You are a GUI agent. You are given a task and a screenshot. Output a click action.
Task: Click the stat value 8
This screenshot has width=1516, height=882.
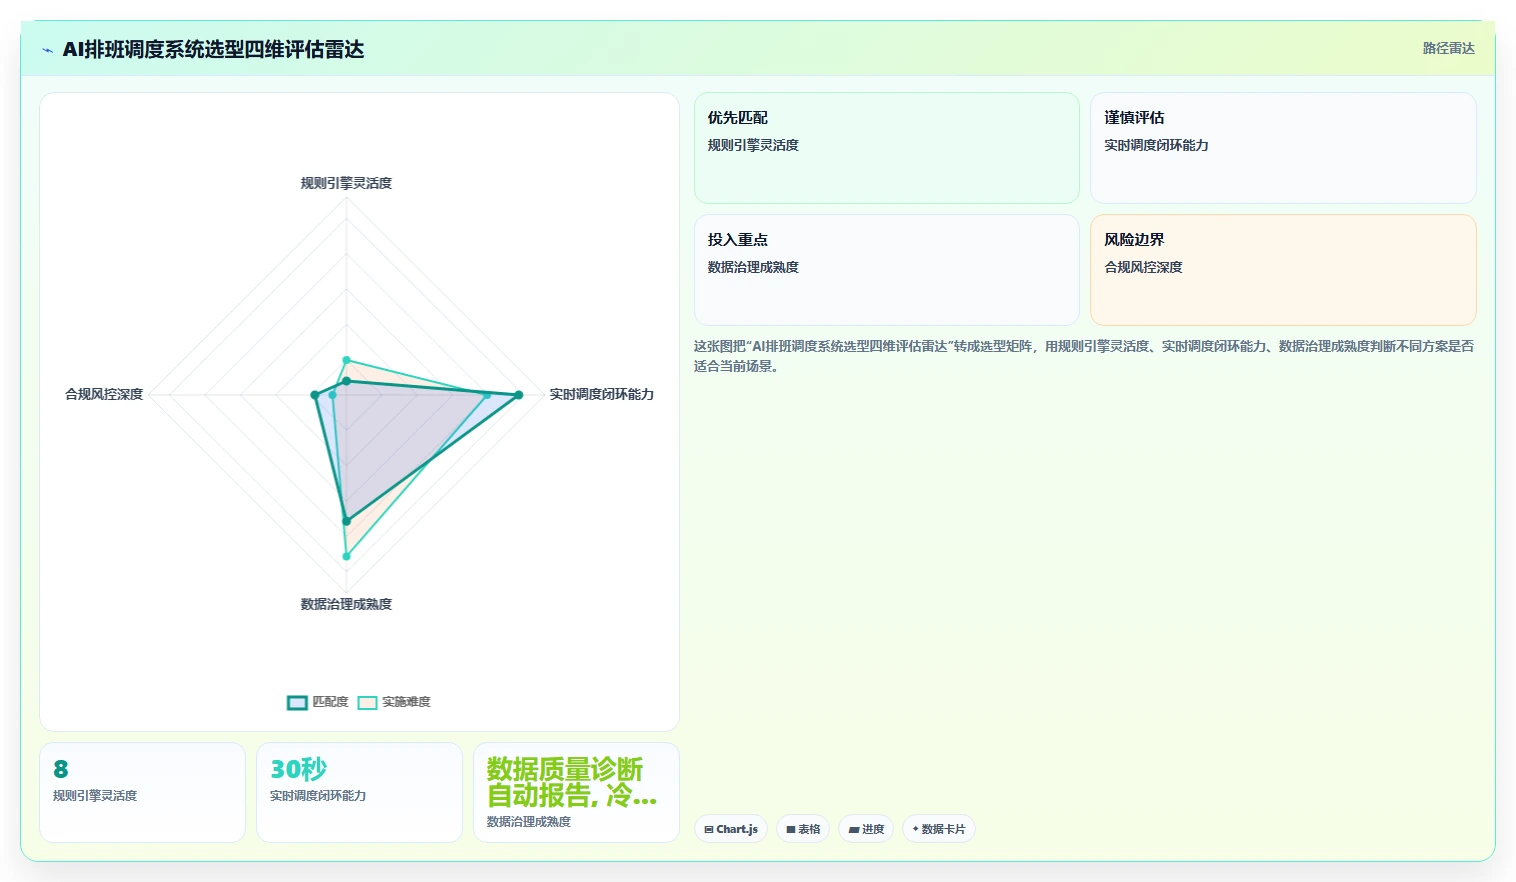click(x=61, y=769)
